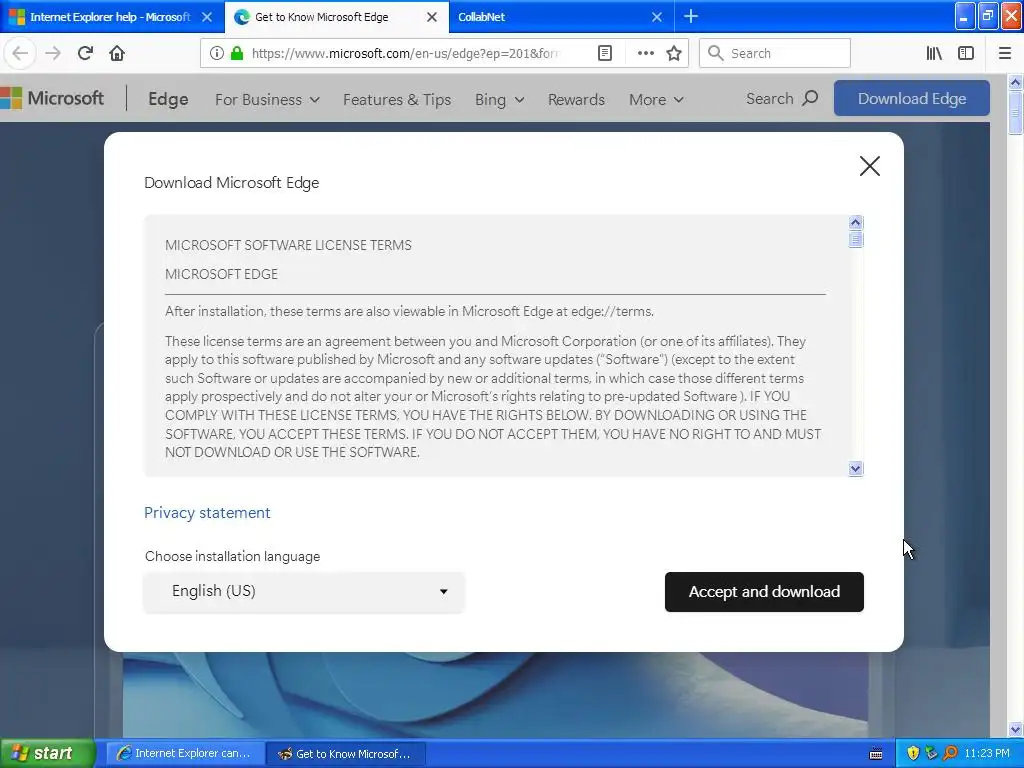Select Get to Know Microsoft taskbar item

[347, 753]
